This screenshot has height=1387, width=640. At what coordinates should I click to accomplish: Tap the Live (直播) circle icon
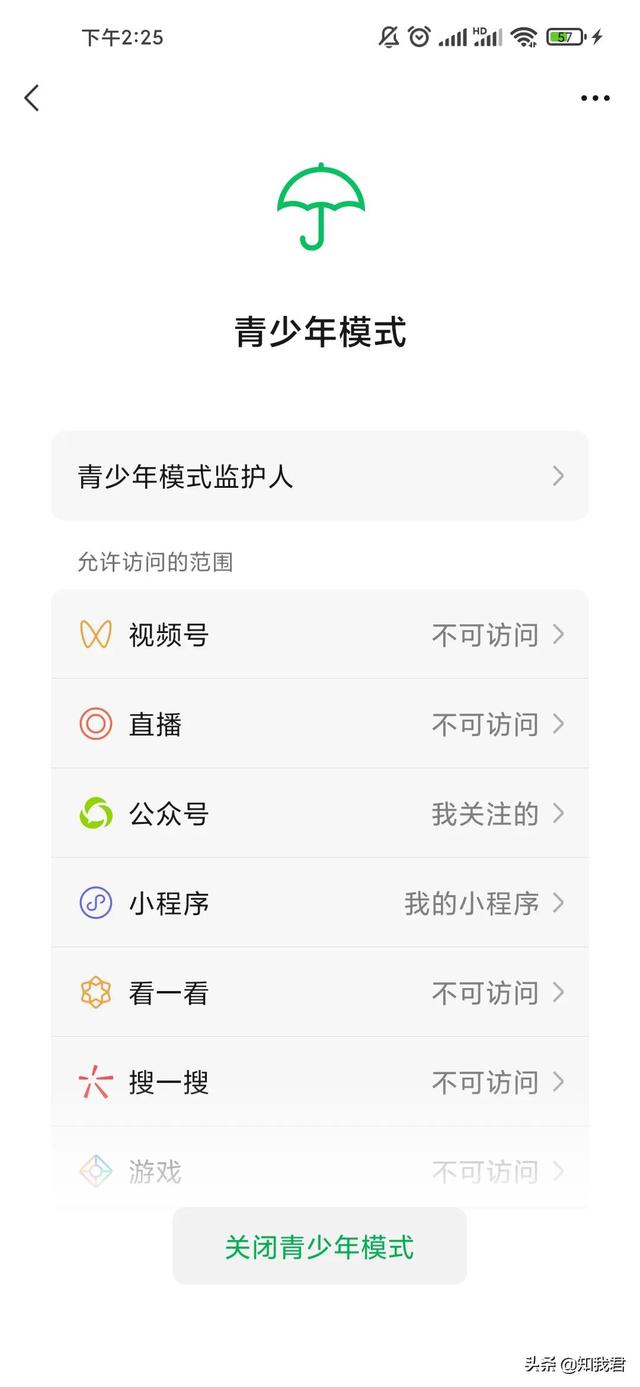tap(96, 724)
